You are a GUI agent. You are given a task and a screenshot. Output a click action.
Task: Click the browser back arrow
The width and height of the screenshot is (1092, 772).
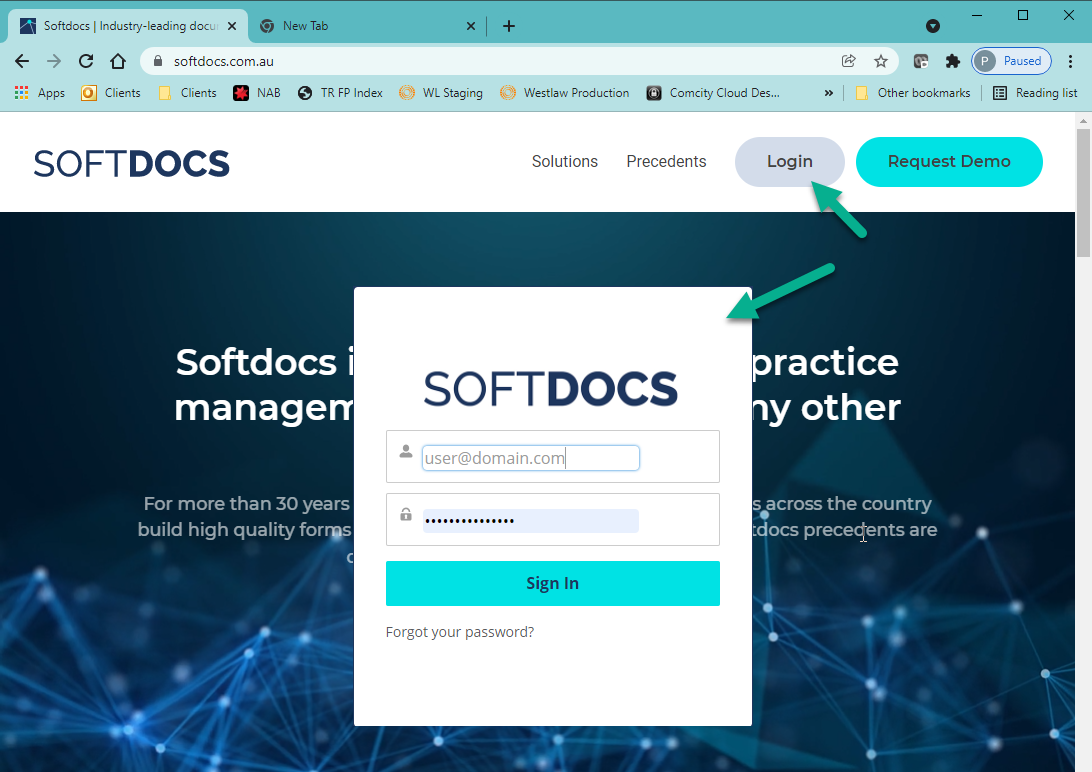point(22,61)
